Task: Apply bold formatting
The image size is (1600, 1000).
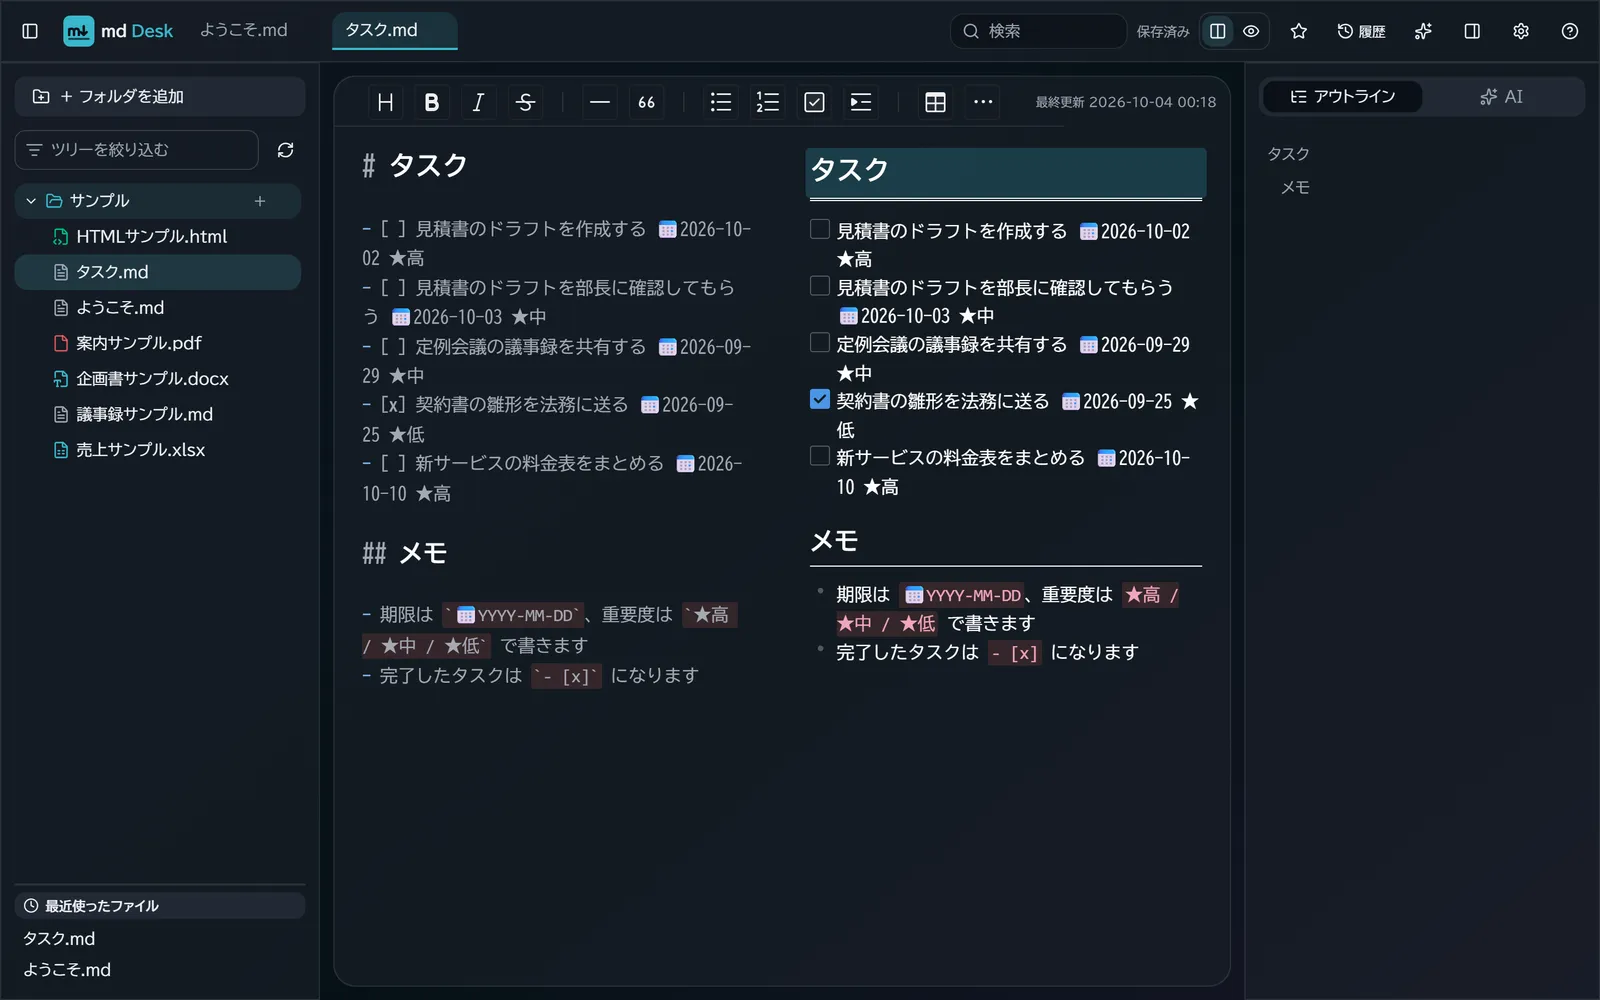Action: point(432,102)
